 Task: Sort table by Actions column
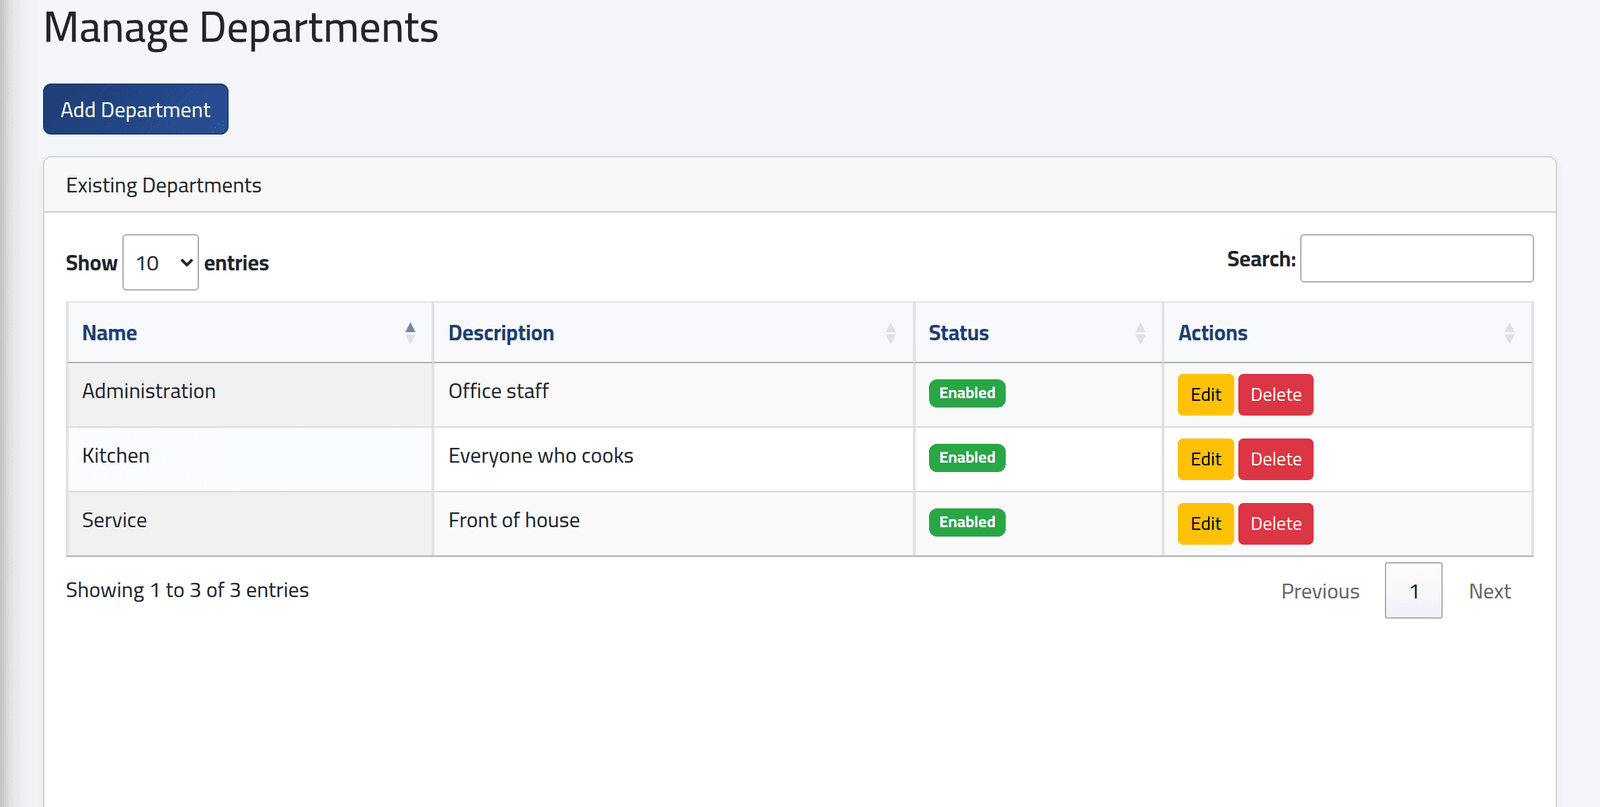tap(1347, 333)
